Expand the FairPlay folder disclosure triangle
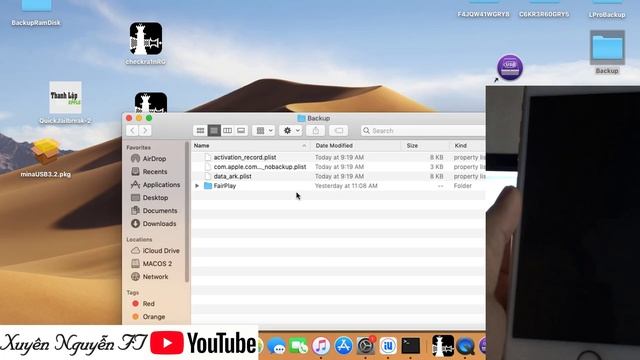This screenshot has width=640, height=360. 197,186
